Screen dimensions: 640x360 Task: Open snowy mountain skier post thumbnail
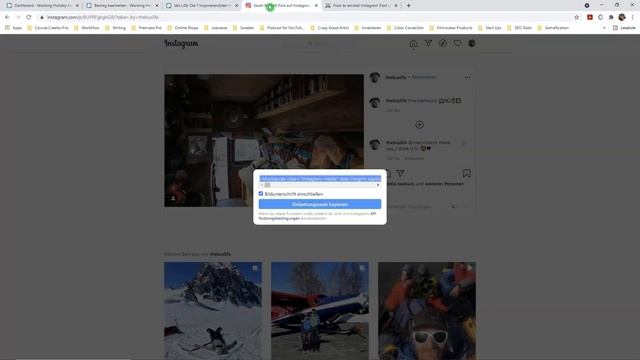213,311
